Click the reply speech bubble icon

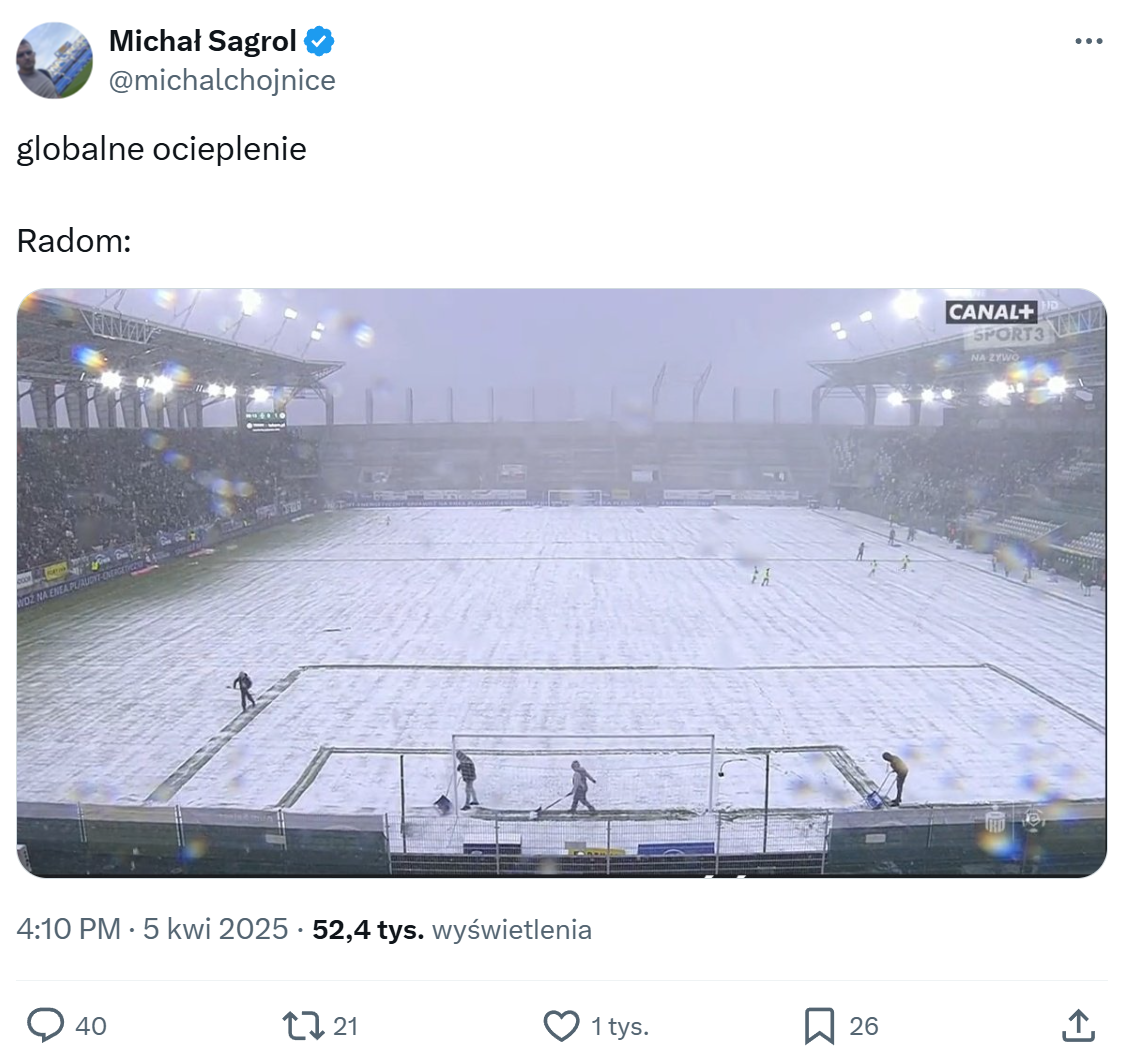click(x=45, y=1025)
